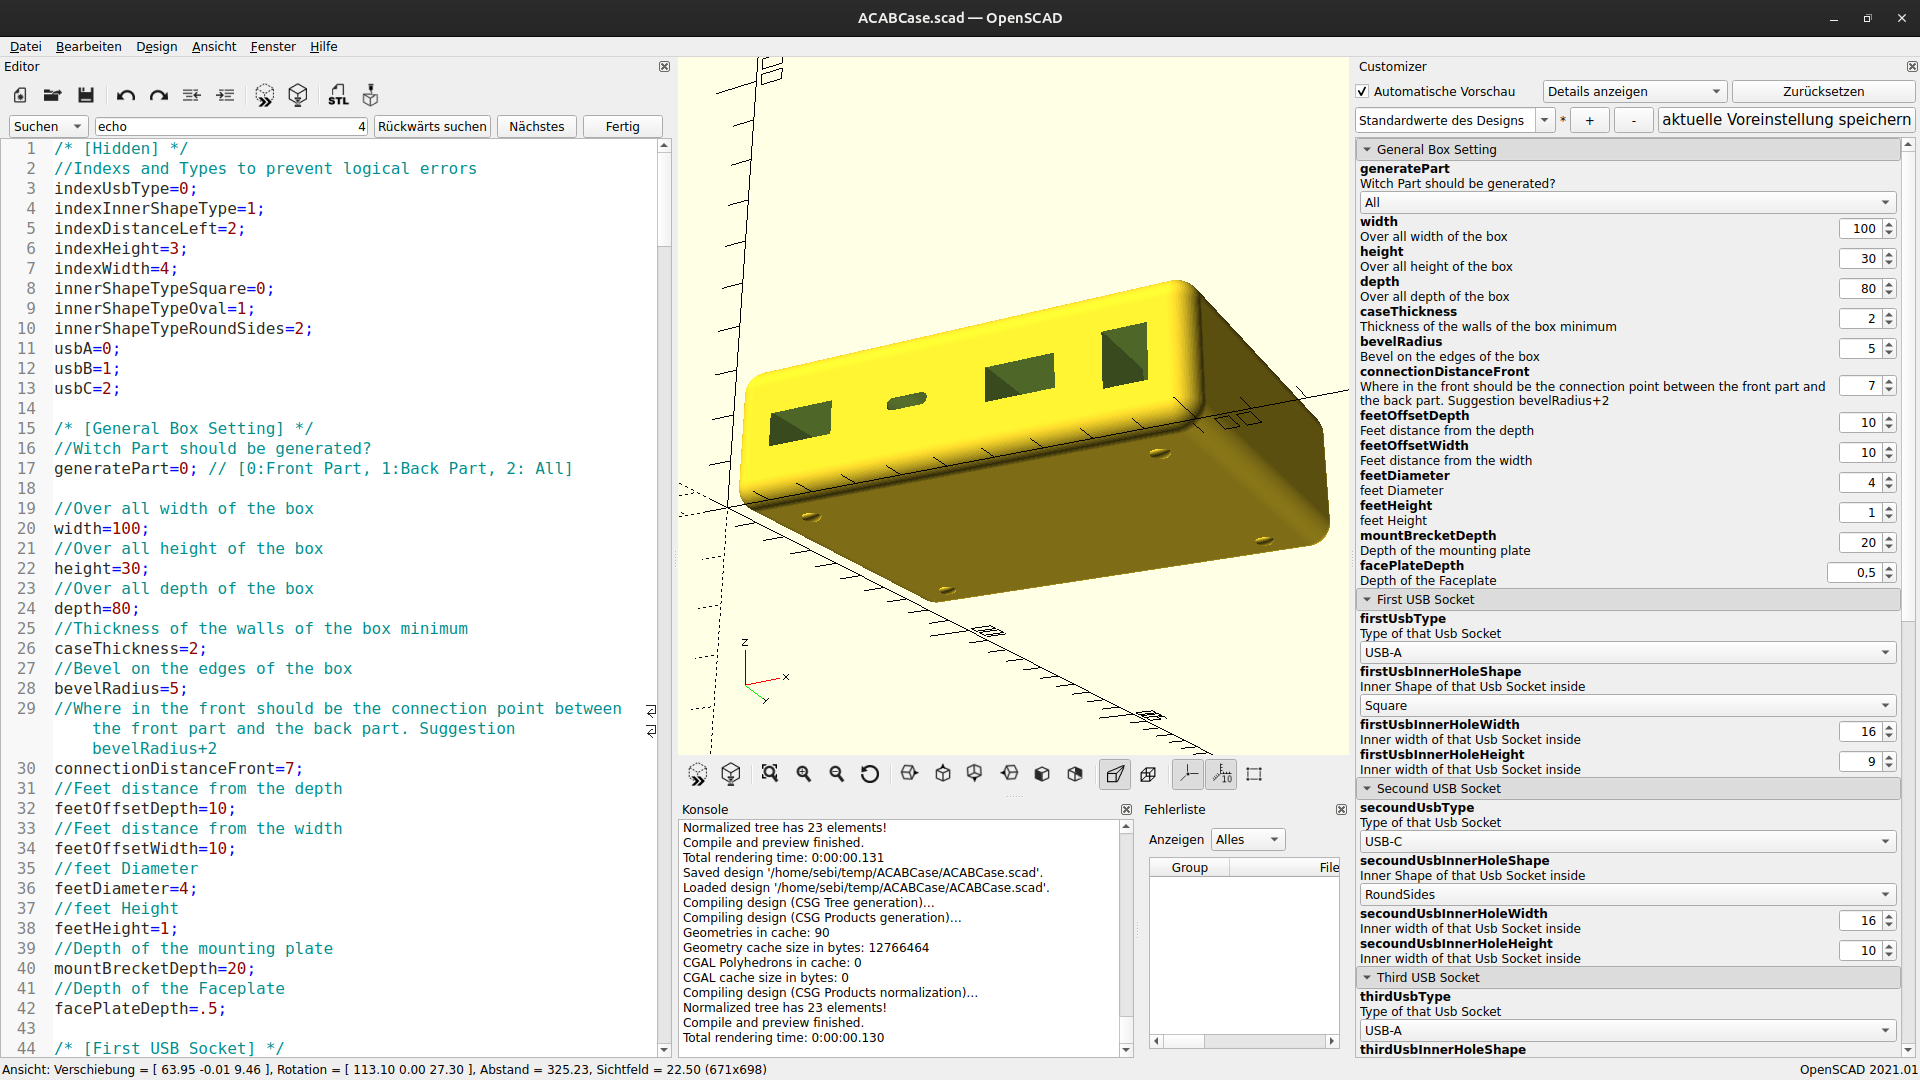Open the Ansicht menu
Screen dimensions: 1920x1080
[214, 47]
